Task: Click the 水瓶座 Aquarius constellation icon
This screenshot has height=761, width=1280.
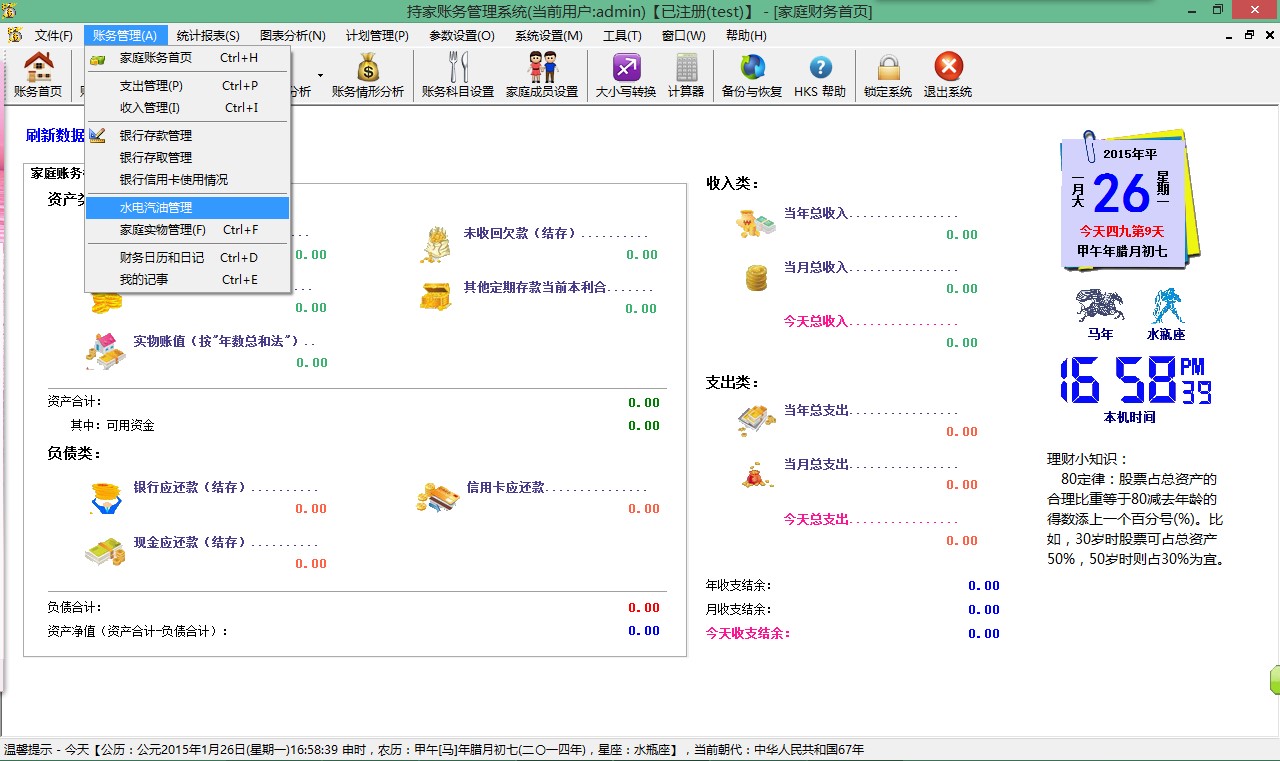Action: [1166, 305]
